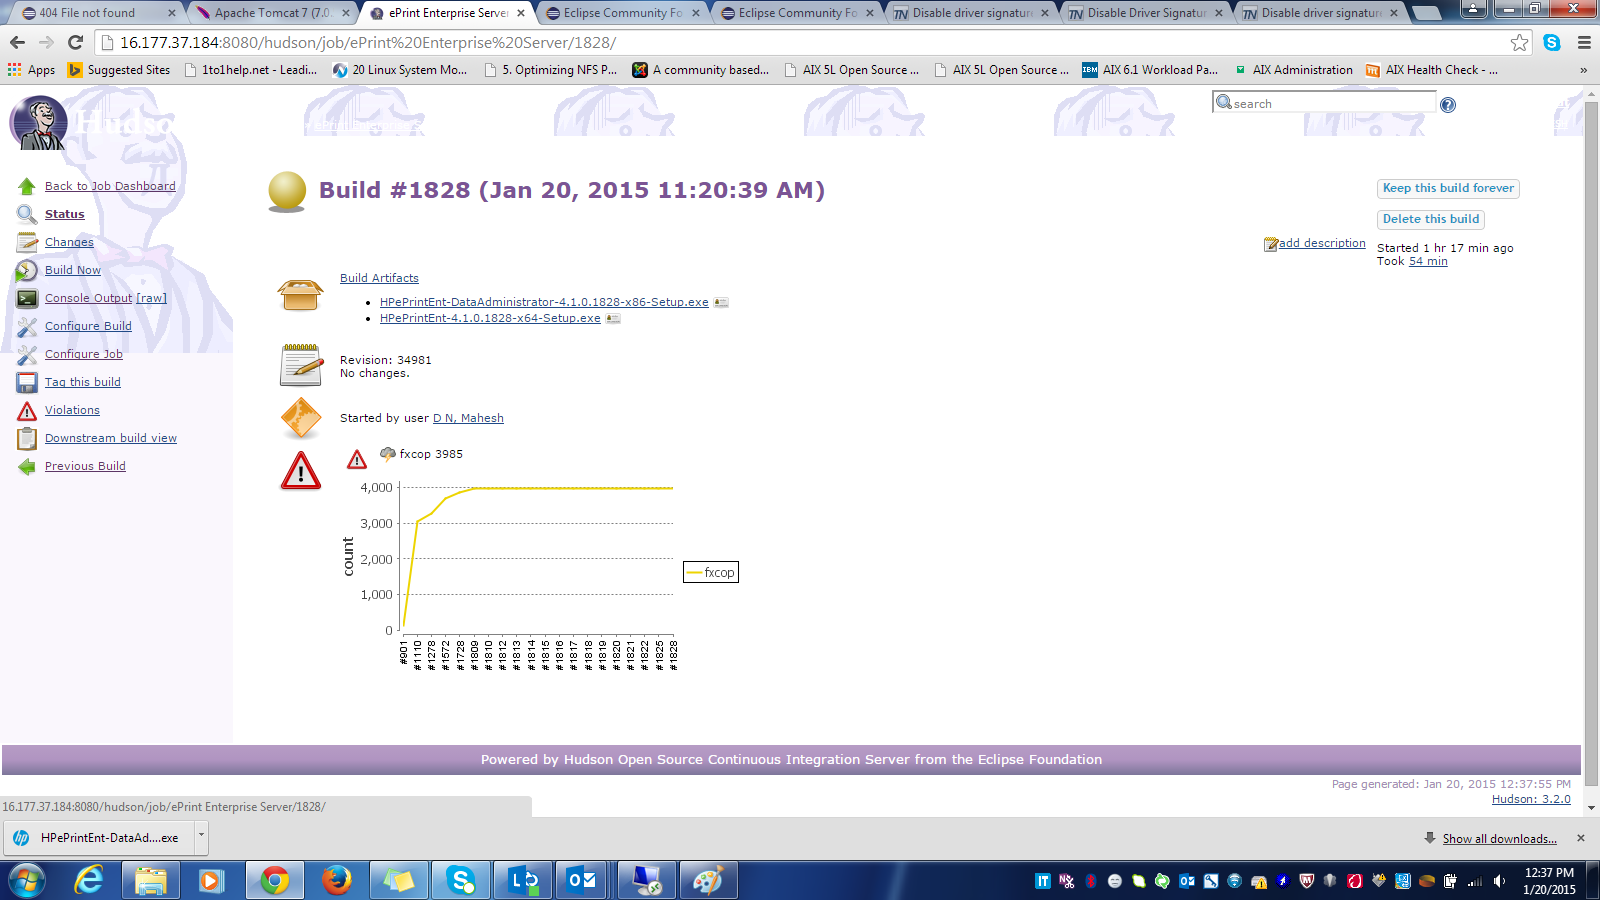
Task: Open the AIX Administration bookmark
Action: (x=1293, y=70)
